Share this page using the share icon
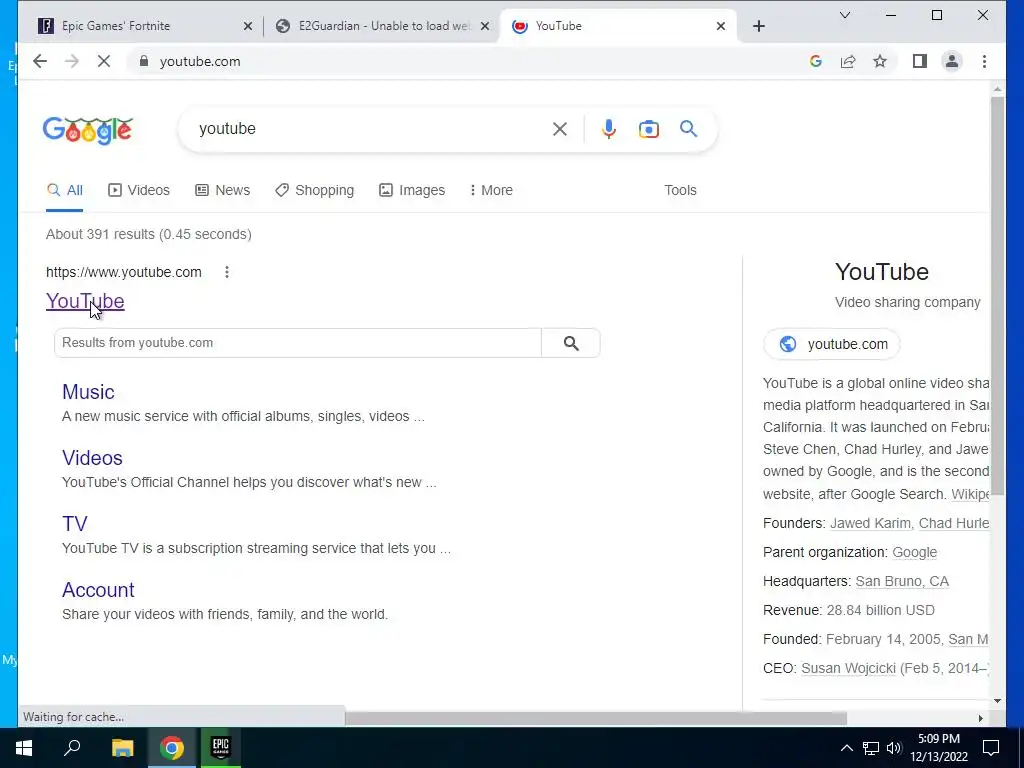The image size is (1024, 768). (848, 61)
